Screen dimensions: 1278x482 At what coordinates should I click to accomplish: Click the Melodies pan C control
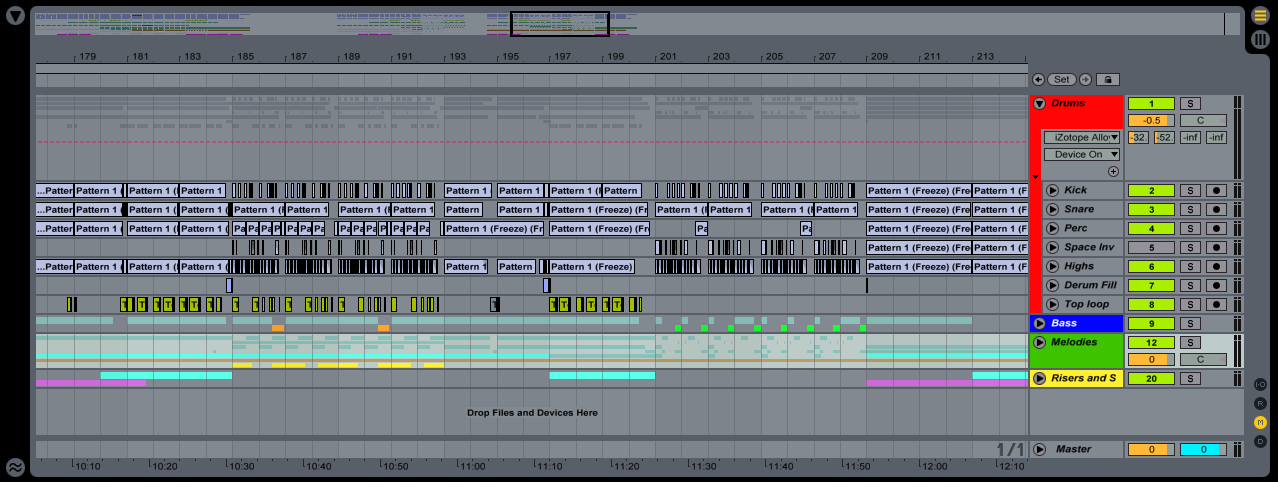1203,359
